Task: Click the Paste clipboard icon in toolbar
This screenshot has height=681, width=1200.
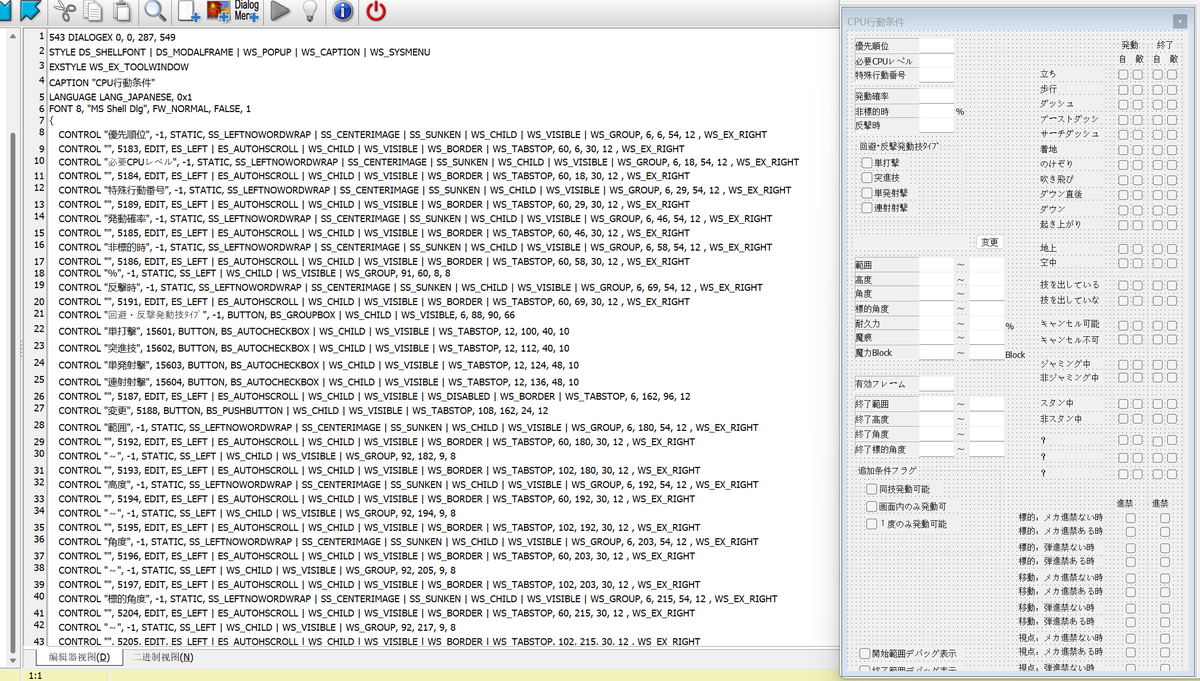Action: 121,11
